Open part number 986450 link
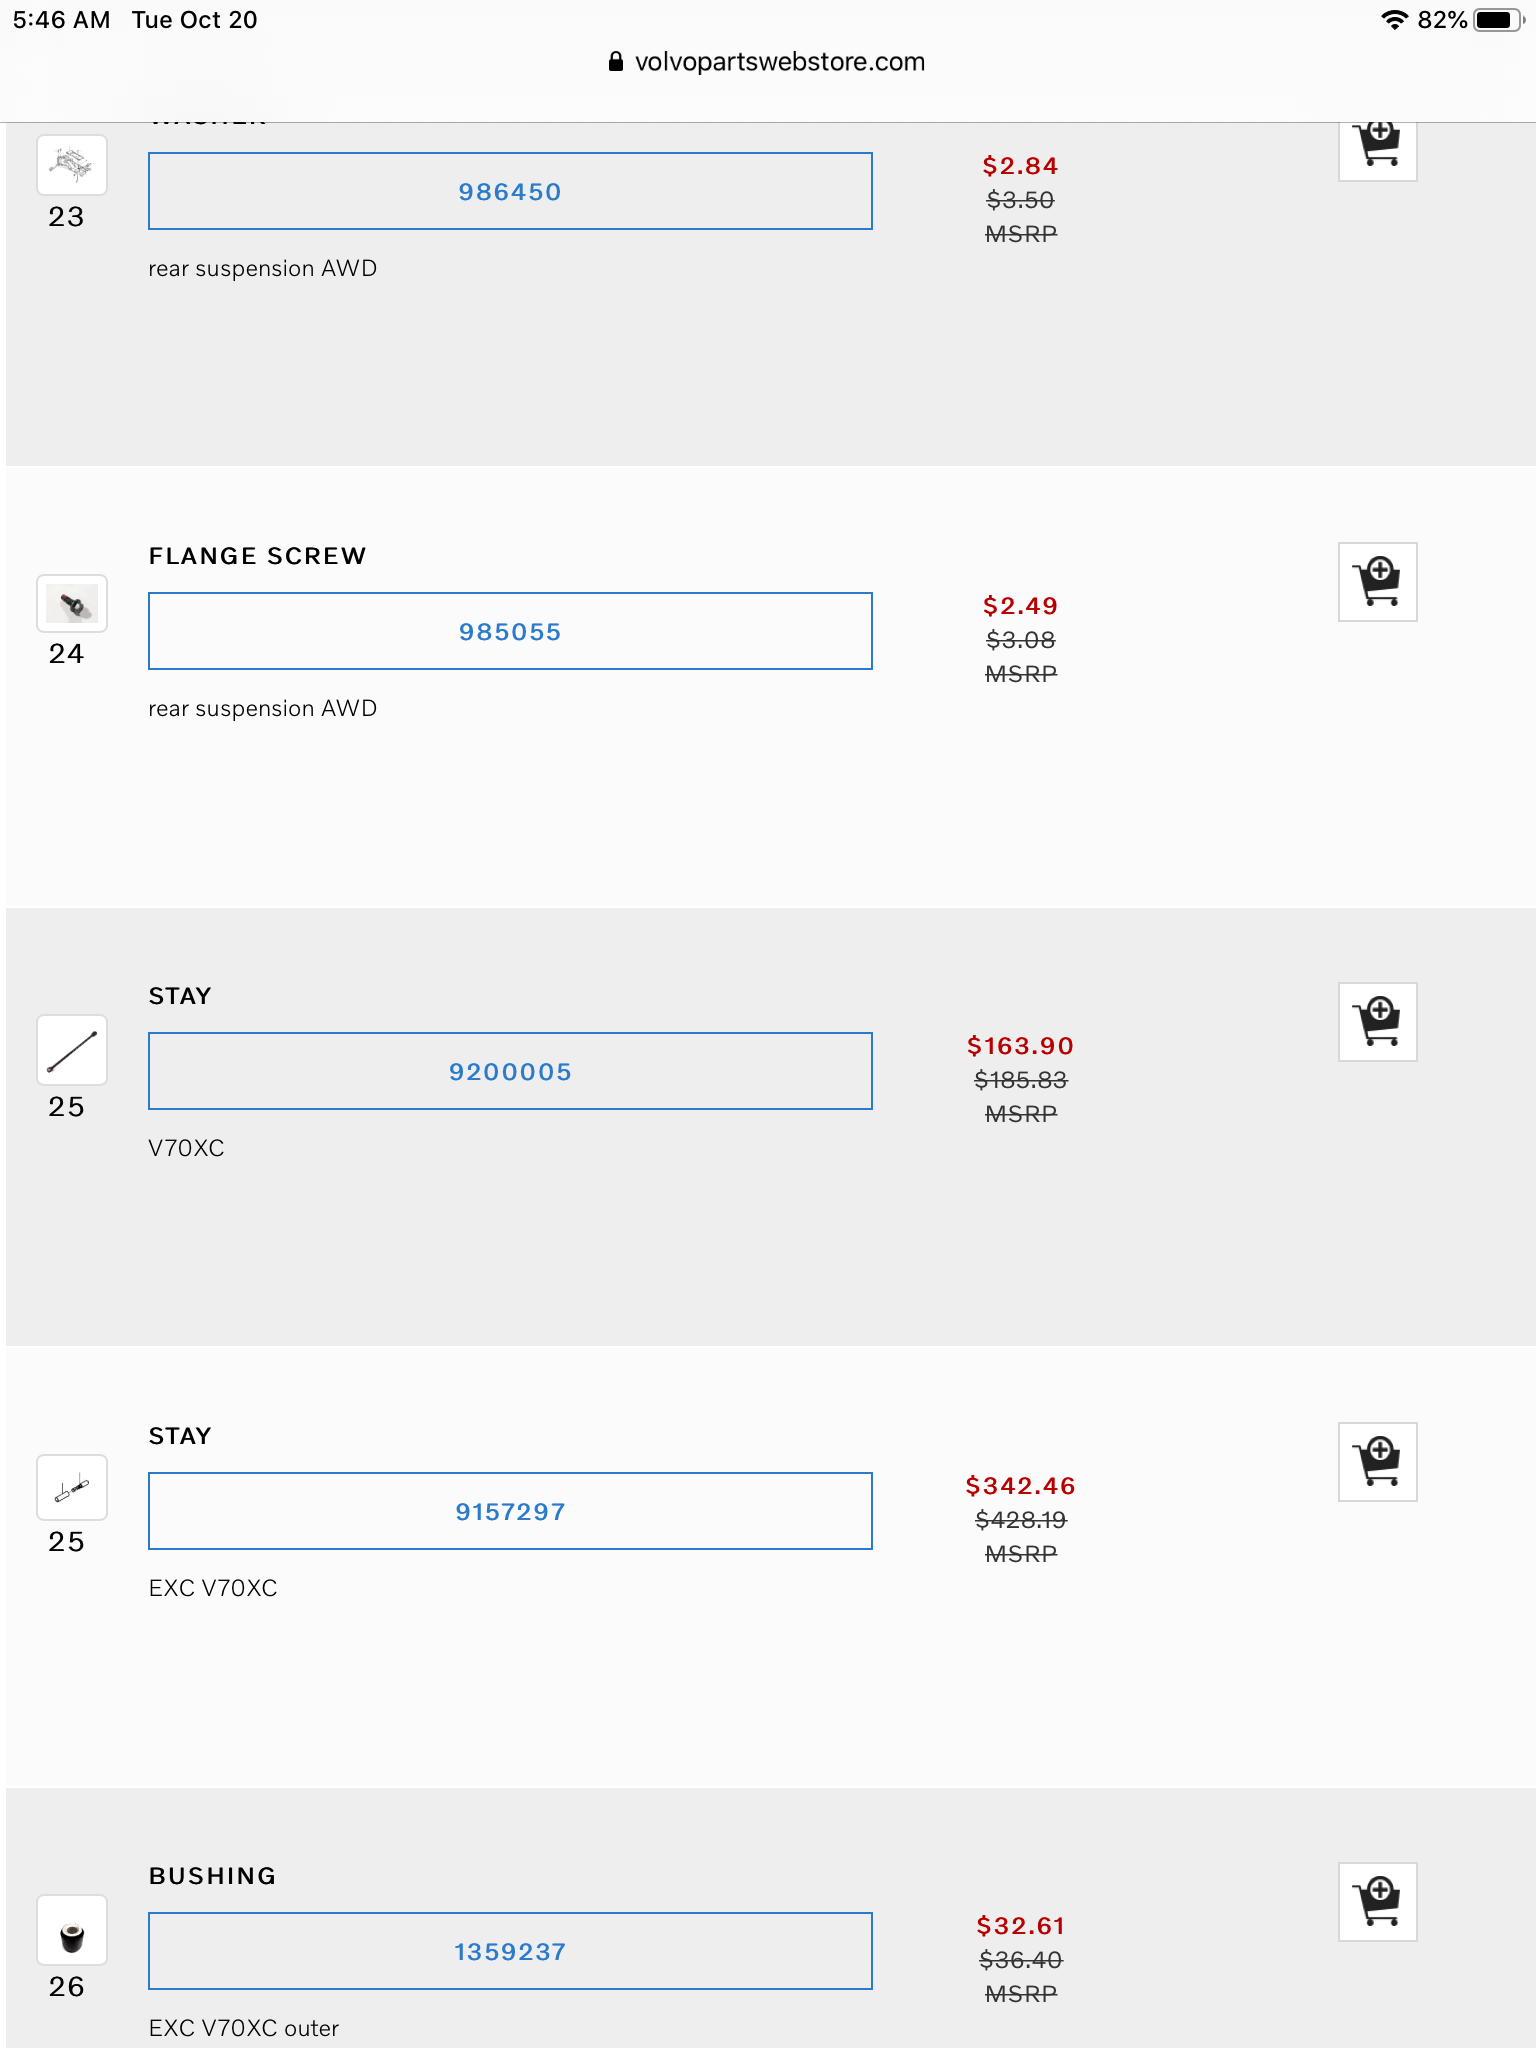The height and width of the screenshot is (2048, 1536). pos(510,192)
